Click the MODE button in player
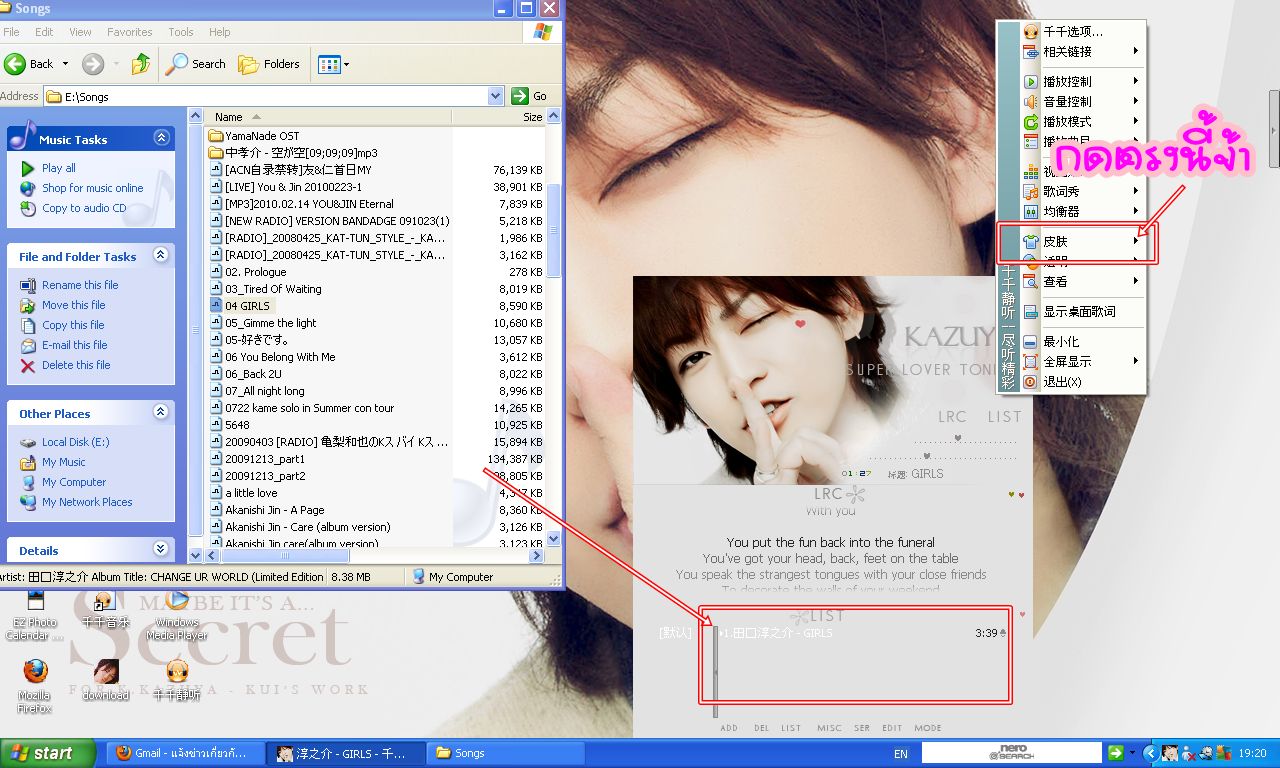 [927, 728]
